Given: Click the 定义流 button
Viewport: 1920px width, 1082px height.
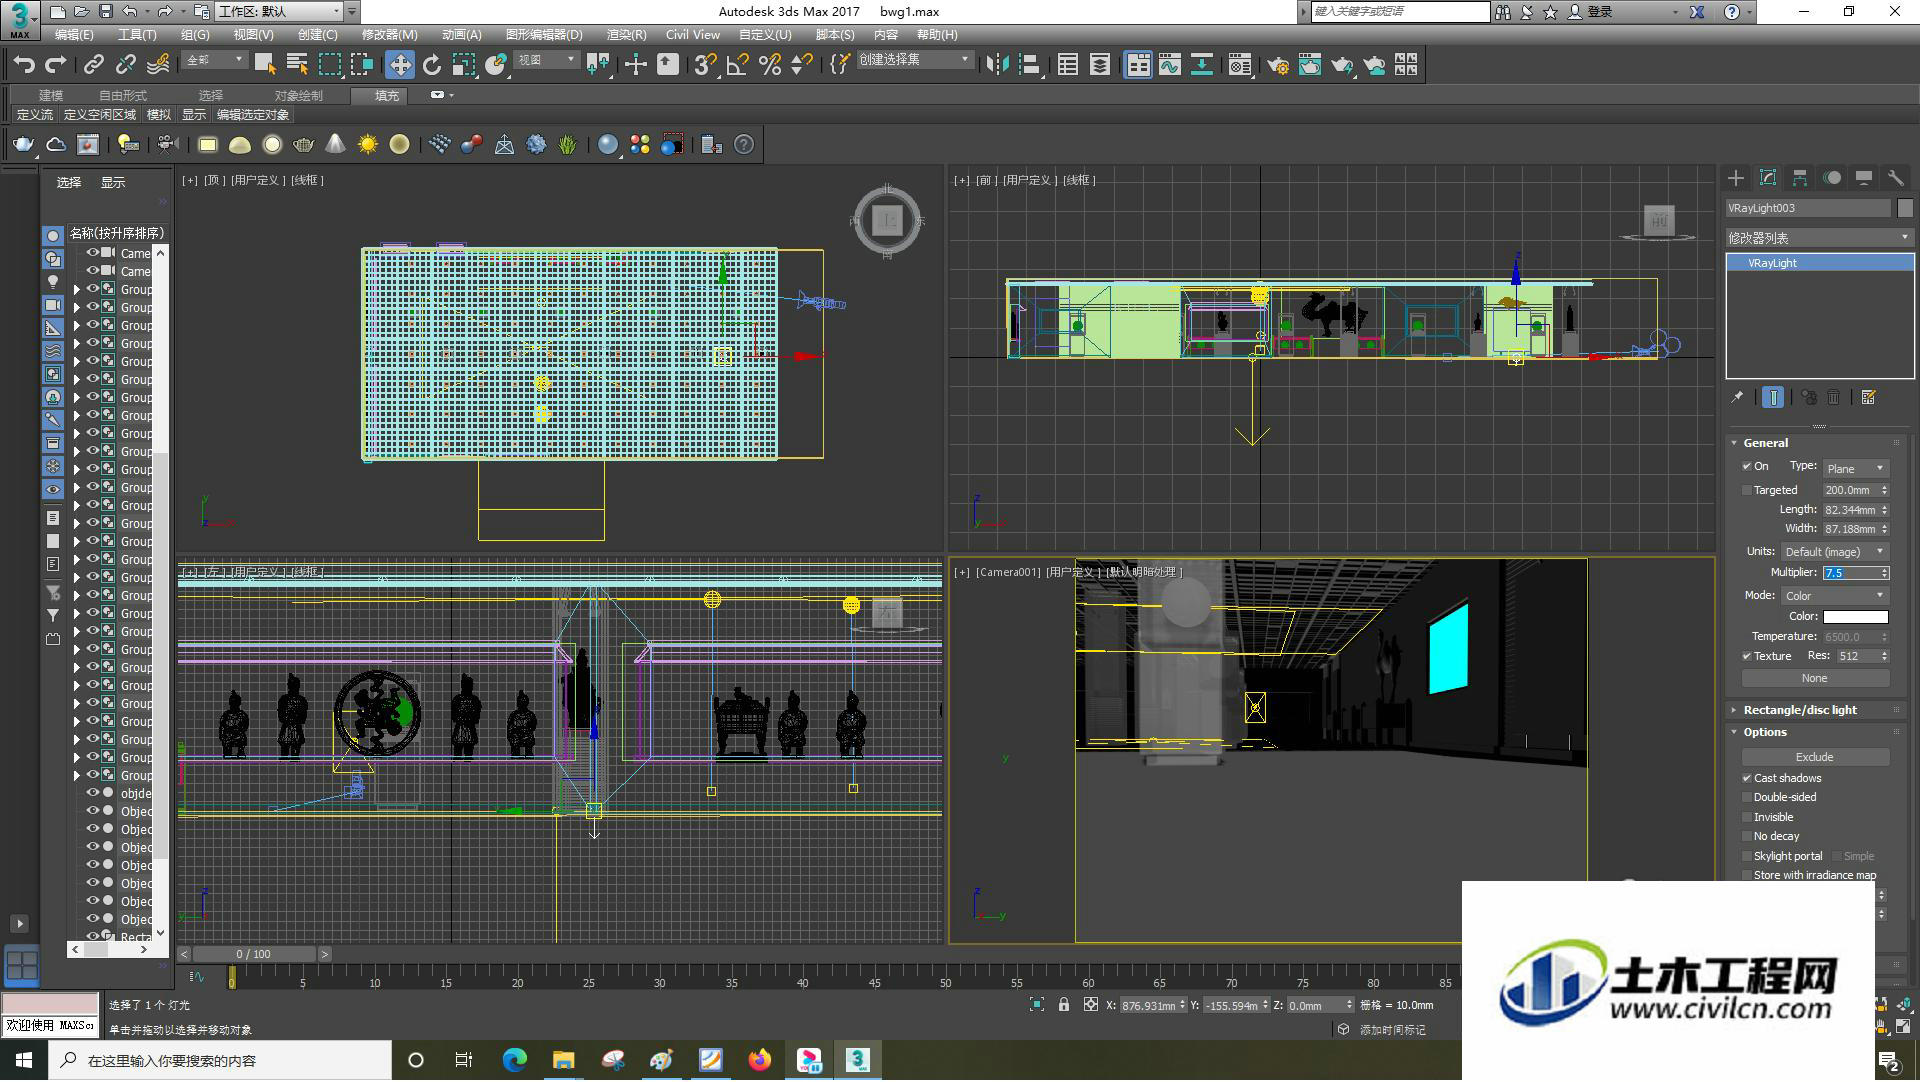Looking at the screenshot, I should (35, 115).
